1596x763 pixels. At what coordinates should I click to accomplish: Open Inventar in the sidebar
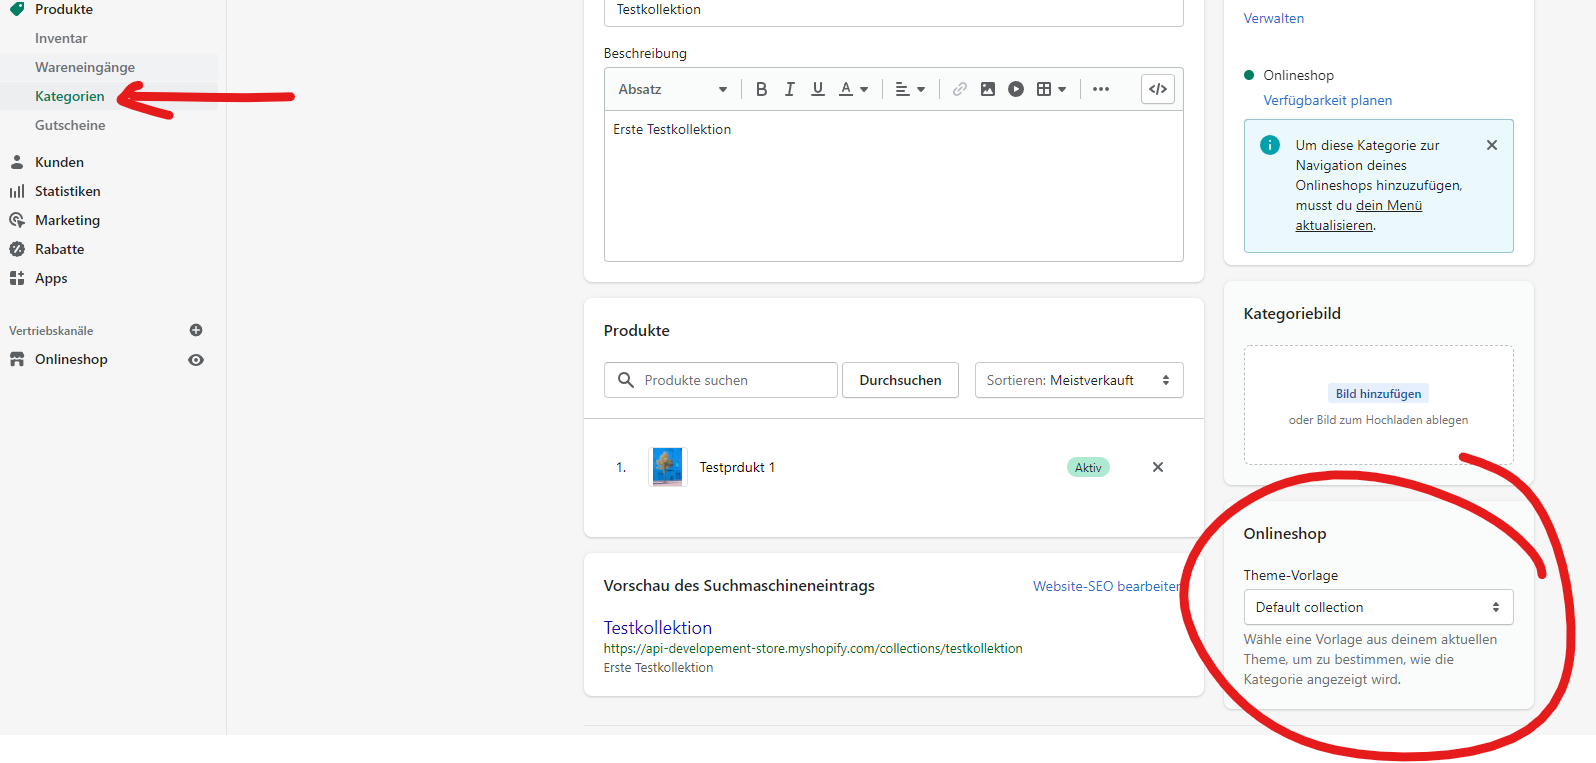click(61, 38)
